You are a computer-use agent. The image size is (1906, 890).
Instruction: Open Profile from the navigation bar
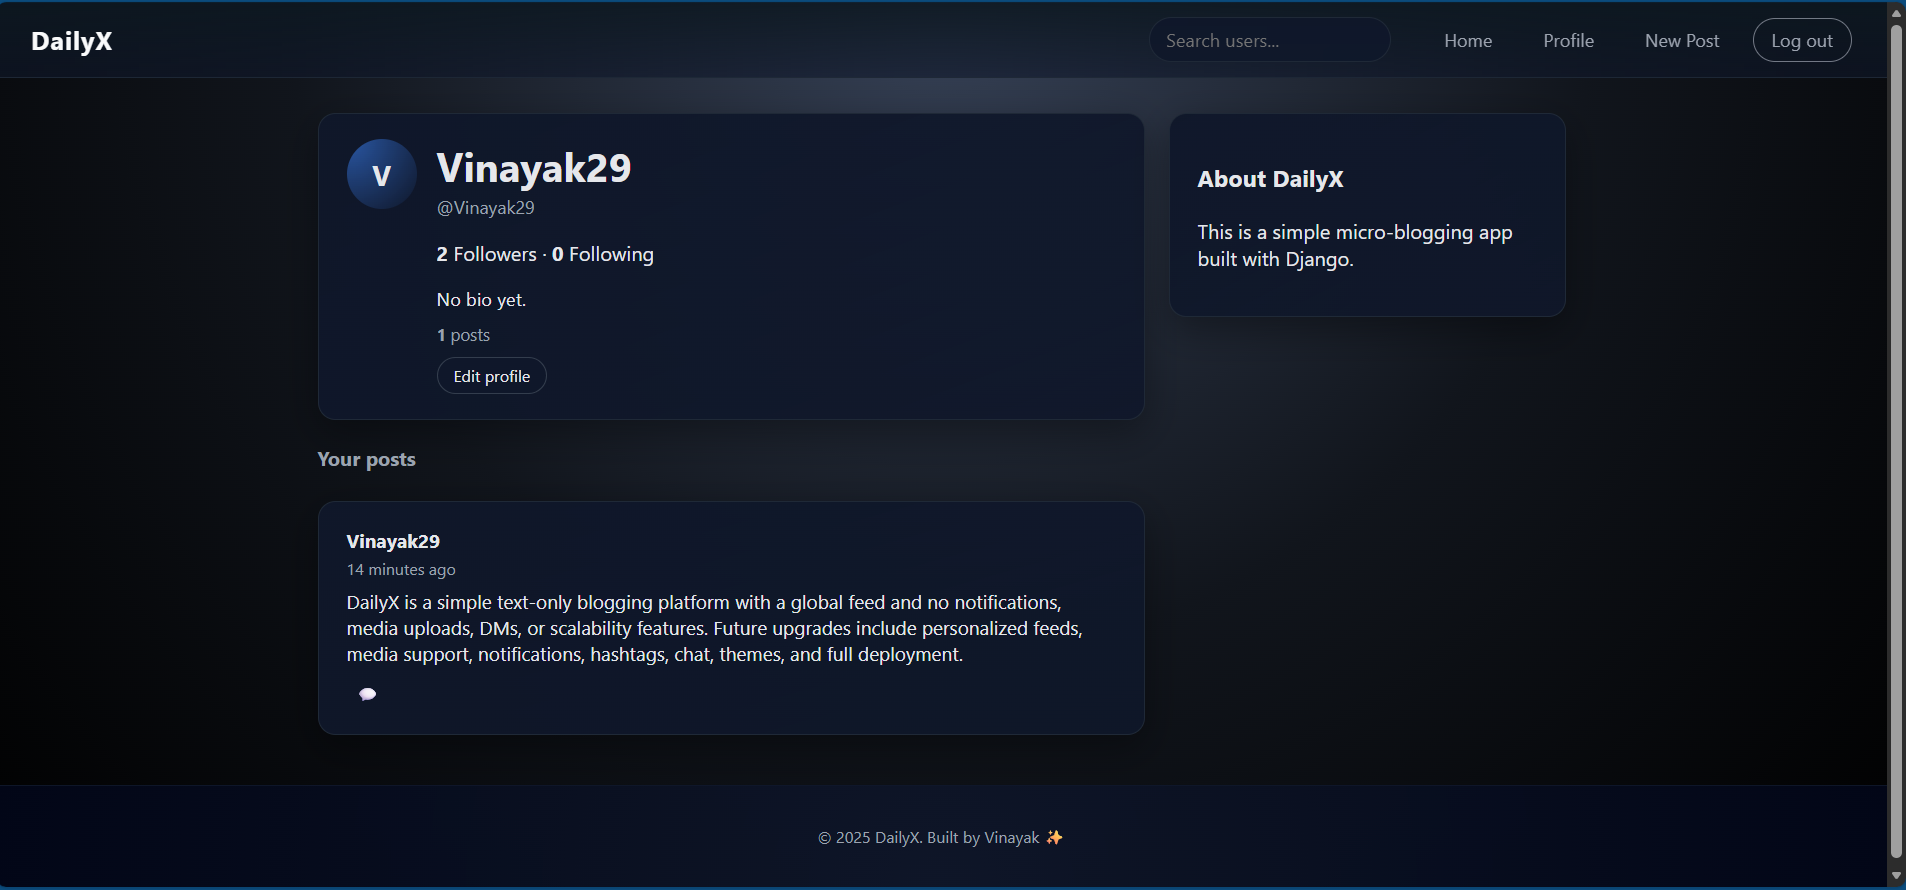click(1568, 41)
